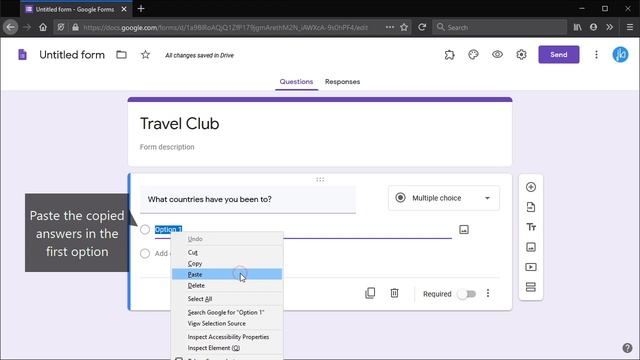Click the Form description field
Viewport: 640px width, 360px height.
coord(167,147)
